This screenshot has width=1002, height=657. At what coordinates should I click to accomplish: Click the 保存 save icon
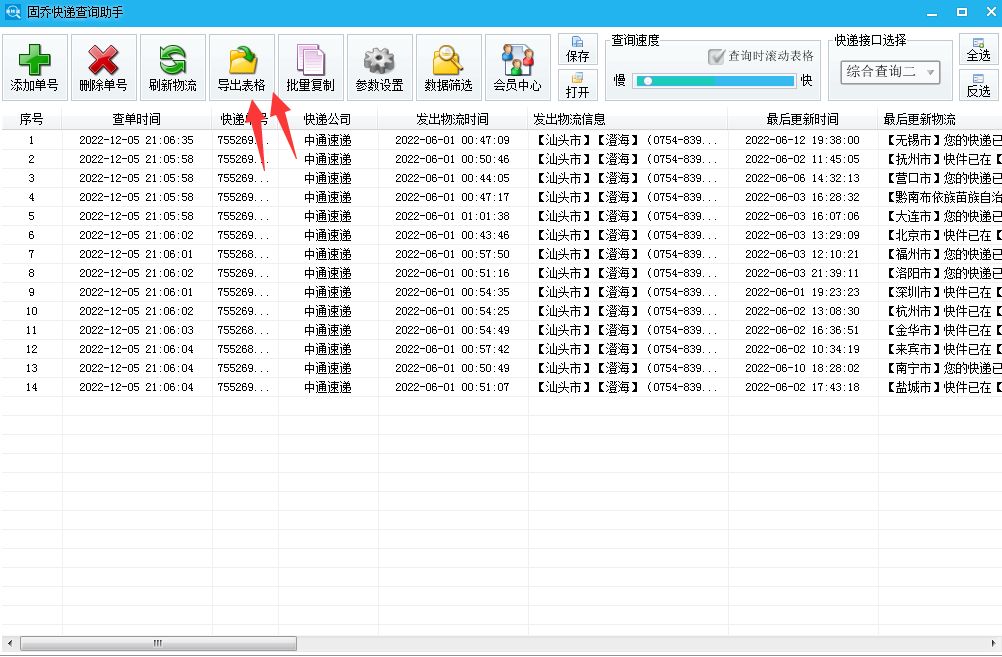tap(578, 48)
